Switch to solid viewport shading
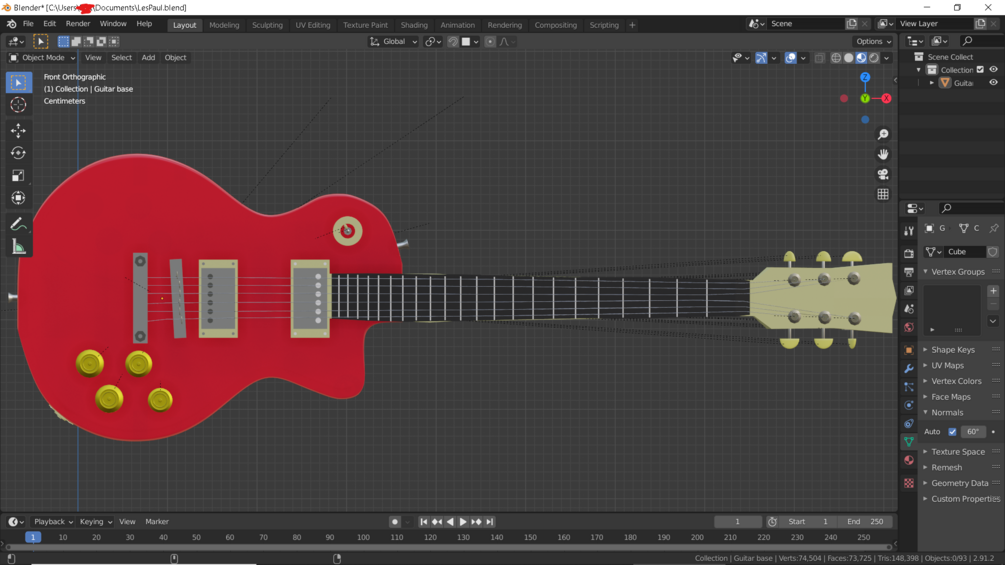The height and width of the screenshot is (565, 1005). pos(849,58)
